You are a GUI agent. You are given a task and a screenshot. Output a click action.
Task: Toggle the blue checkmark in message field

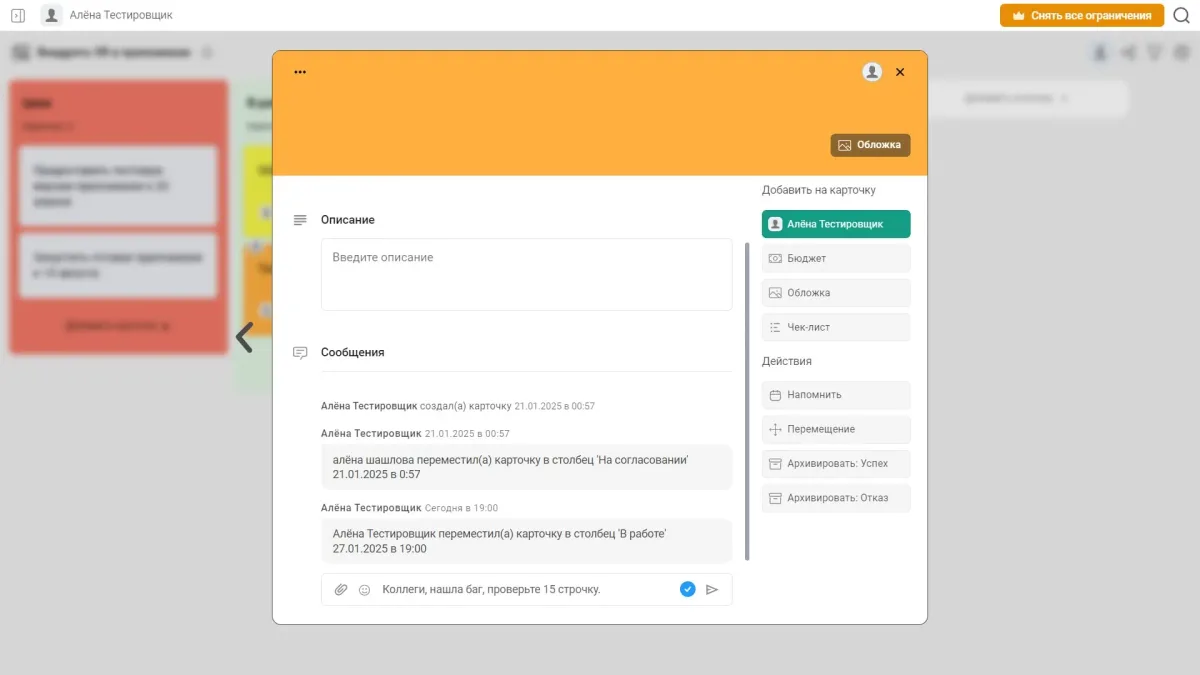click(687, 590)
